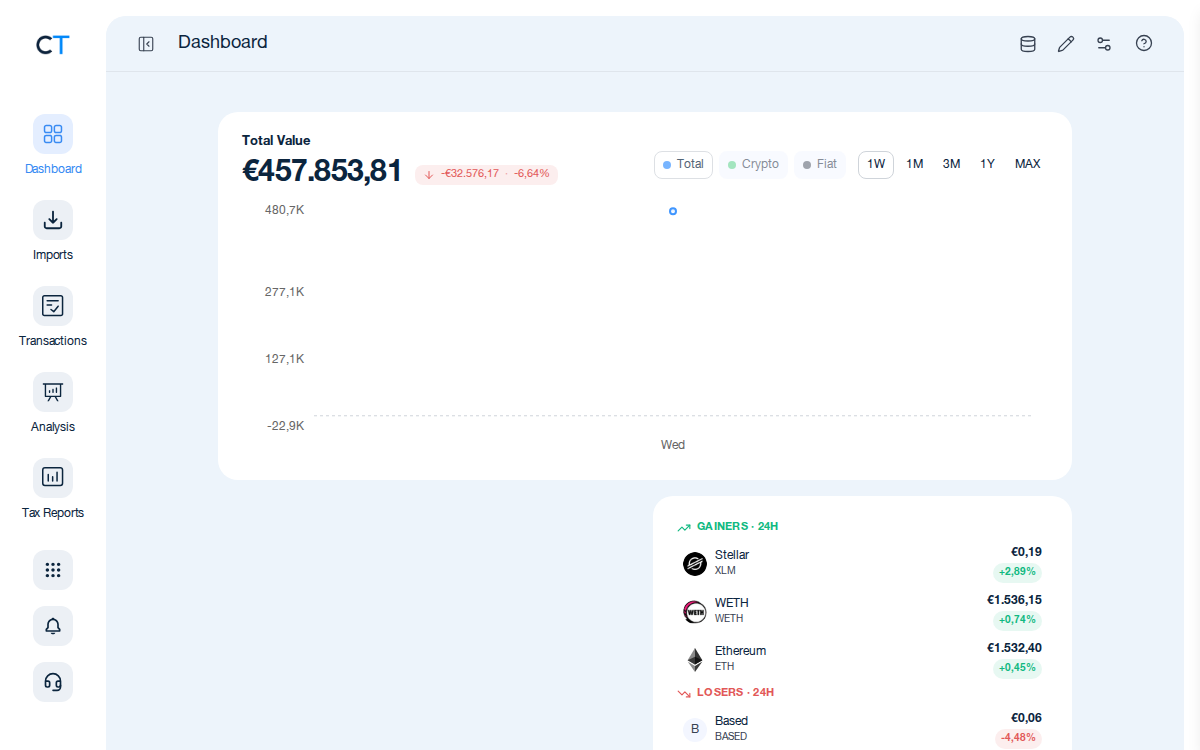The image size is (1200, 750).
Task: Select the 3M time range
Action: pos(951,165)
